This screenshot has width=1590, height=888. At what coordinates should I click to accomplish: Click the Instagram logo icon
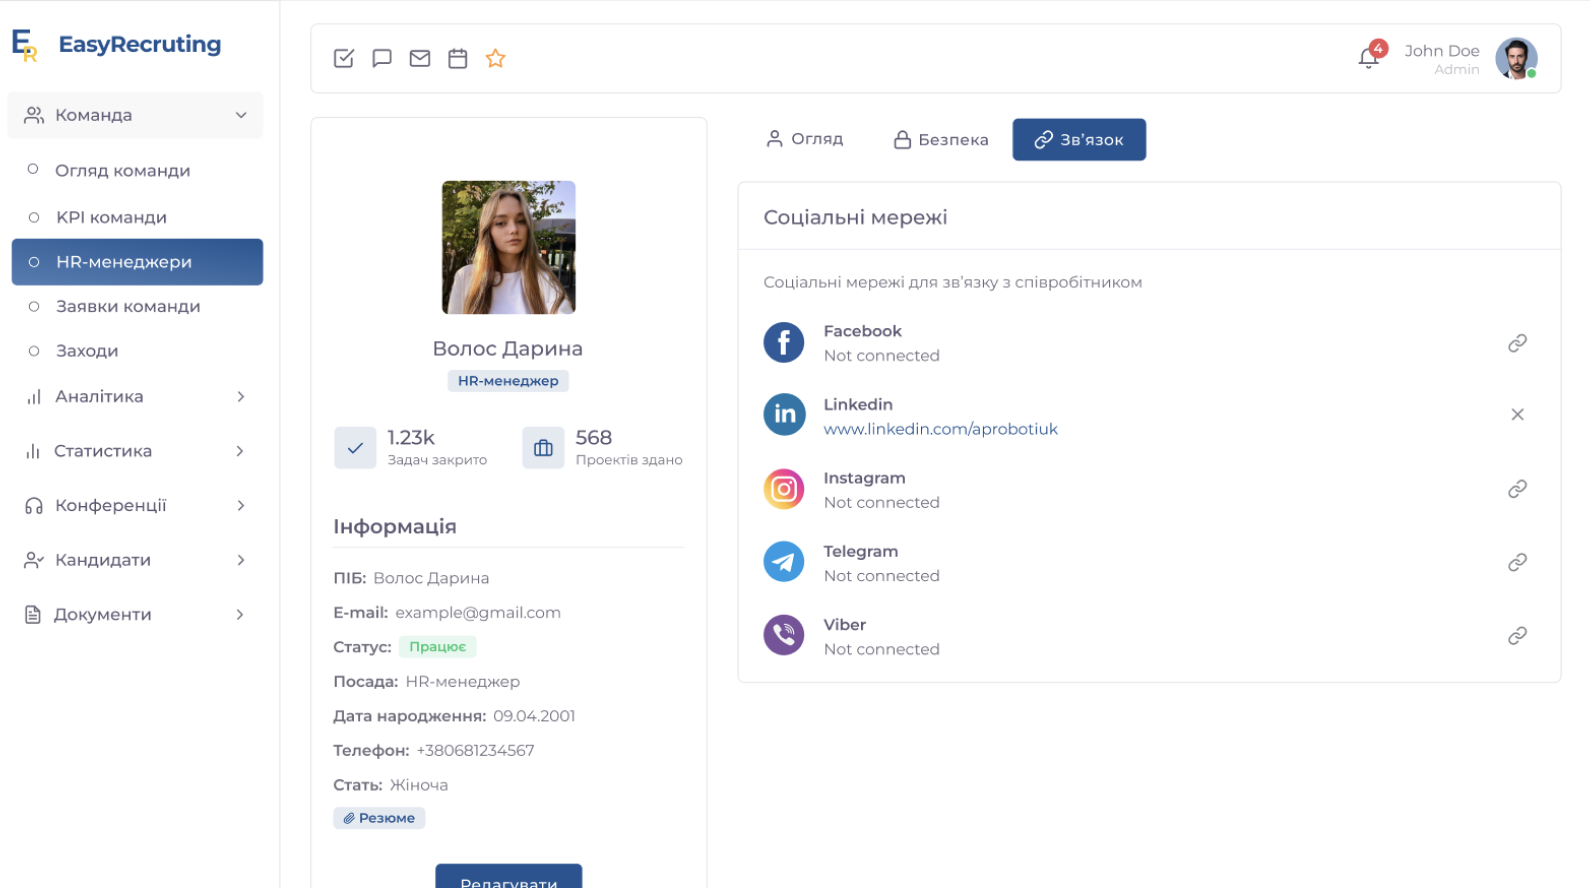coord(784,489)
